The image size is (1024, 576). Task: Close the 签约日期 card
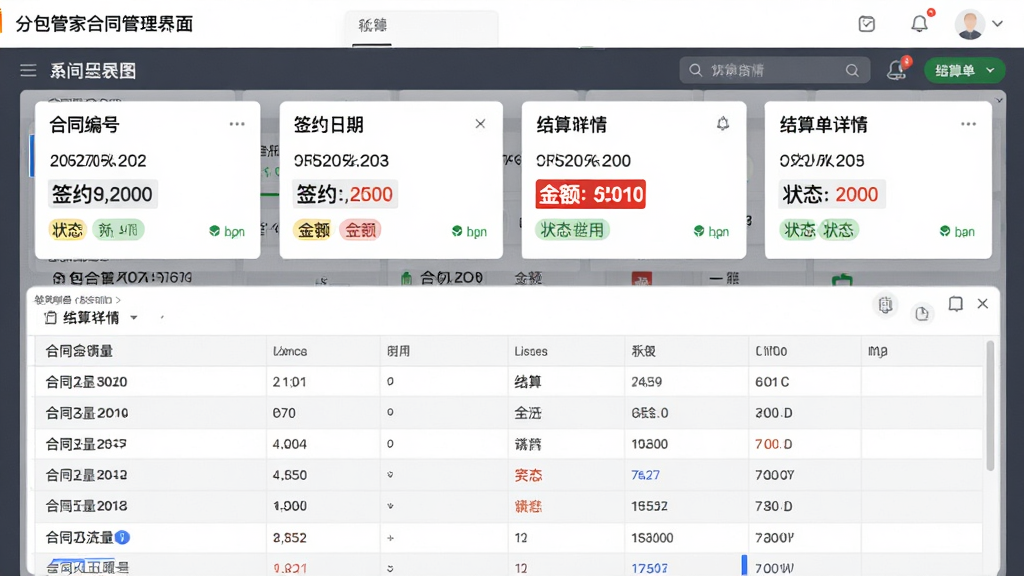pyautogui.click(x=480, y=124)
